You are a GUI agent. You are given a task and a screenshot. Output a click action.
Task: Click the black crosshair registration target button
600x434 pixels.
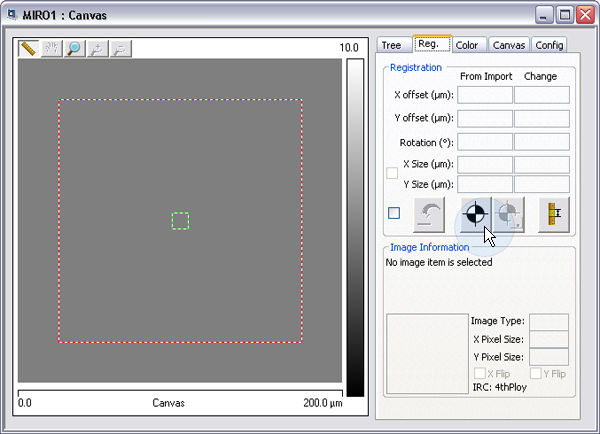coord(476,215)
